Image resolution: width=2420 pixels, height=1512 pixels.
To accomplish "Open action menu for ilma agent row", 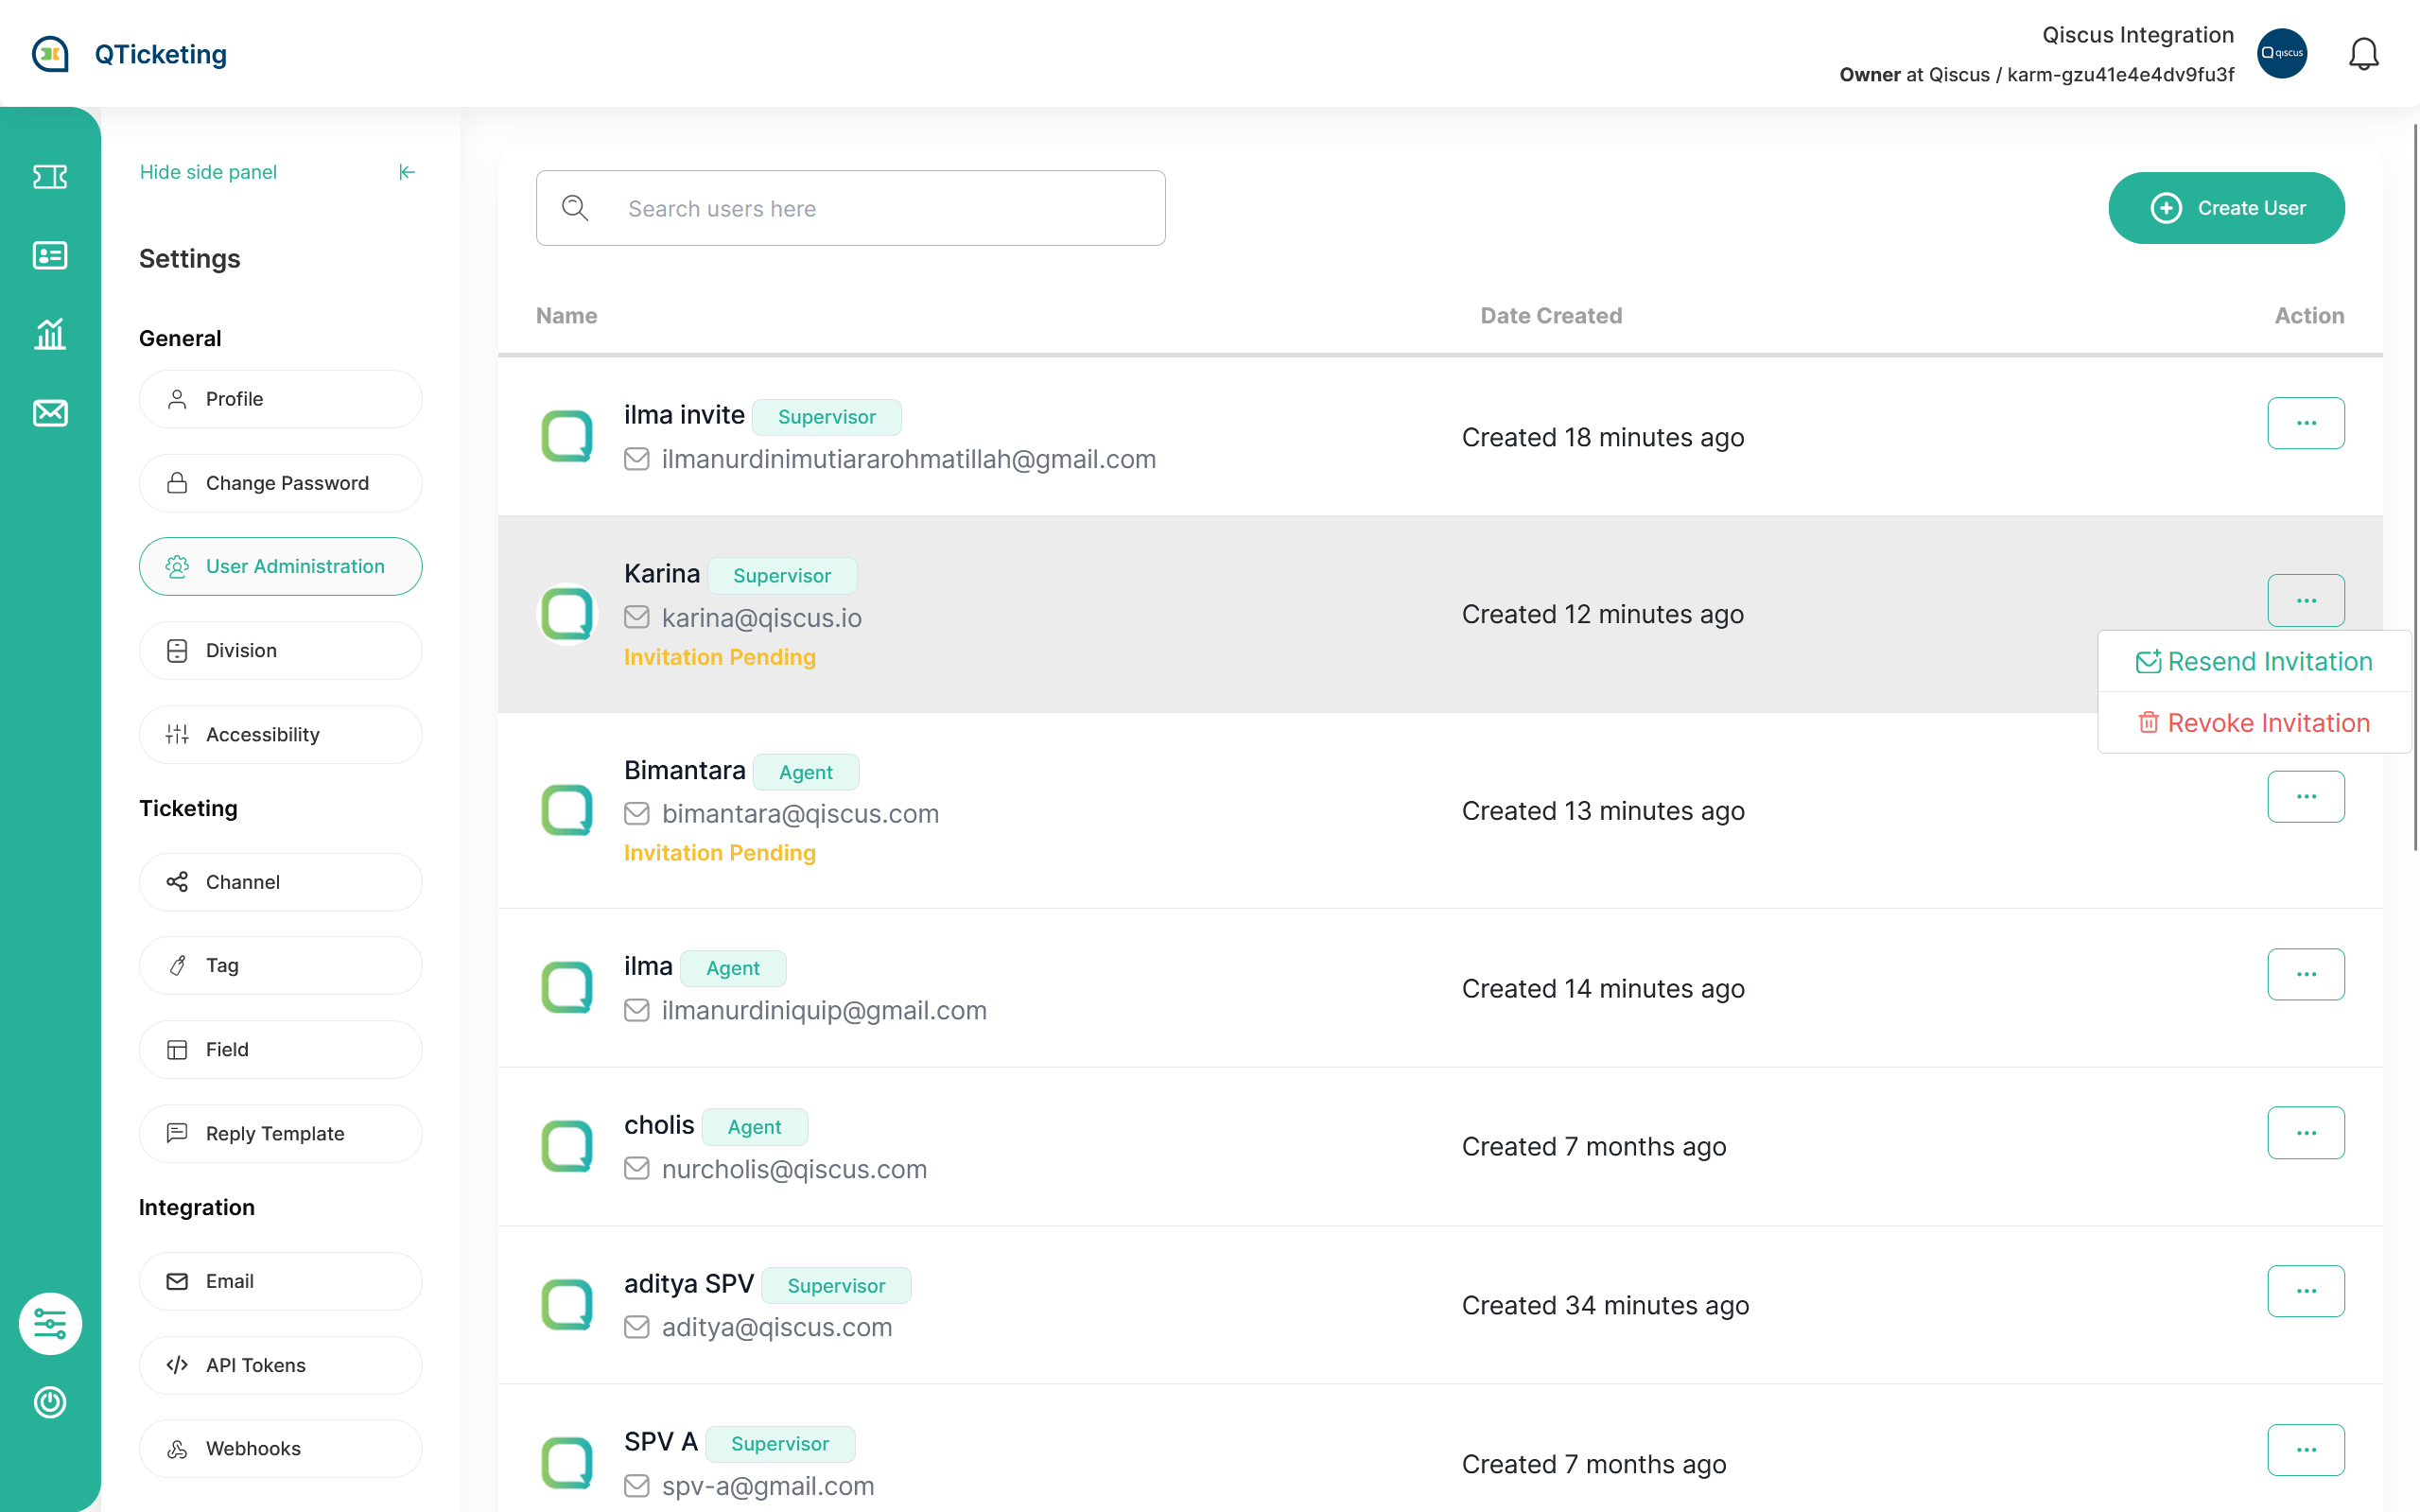I will point(2306,974).
